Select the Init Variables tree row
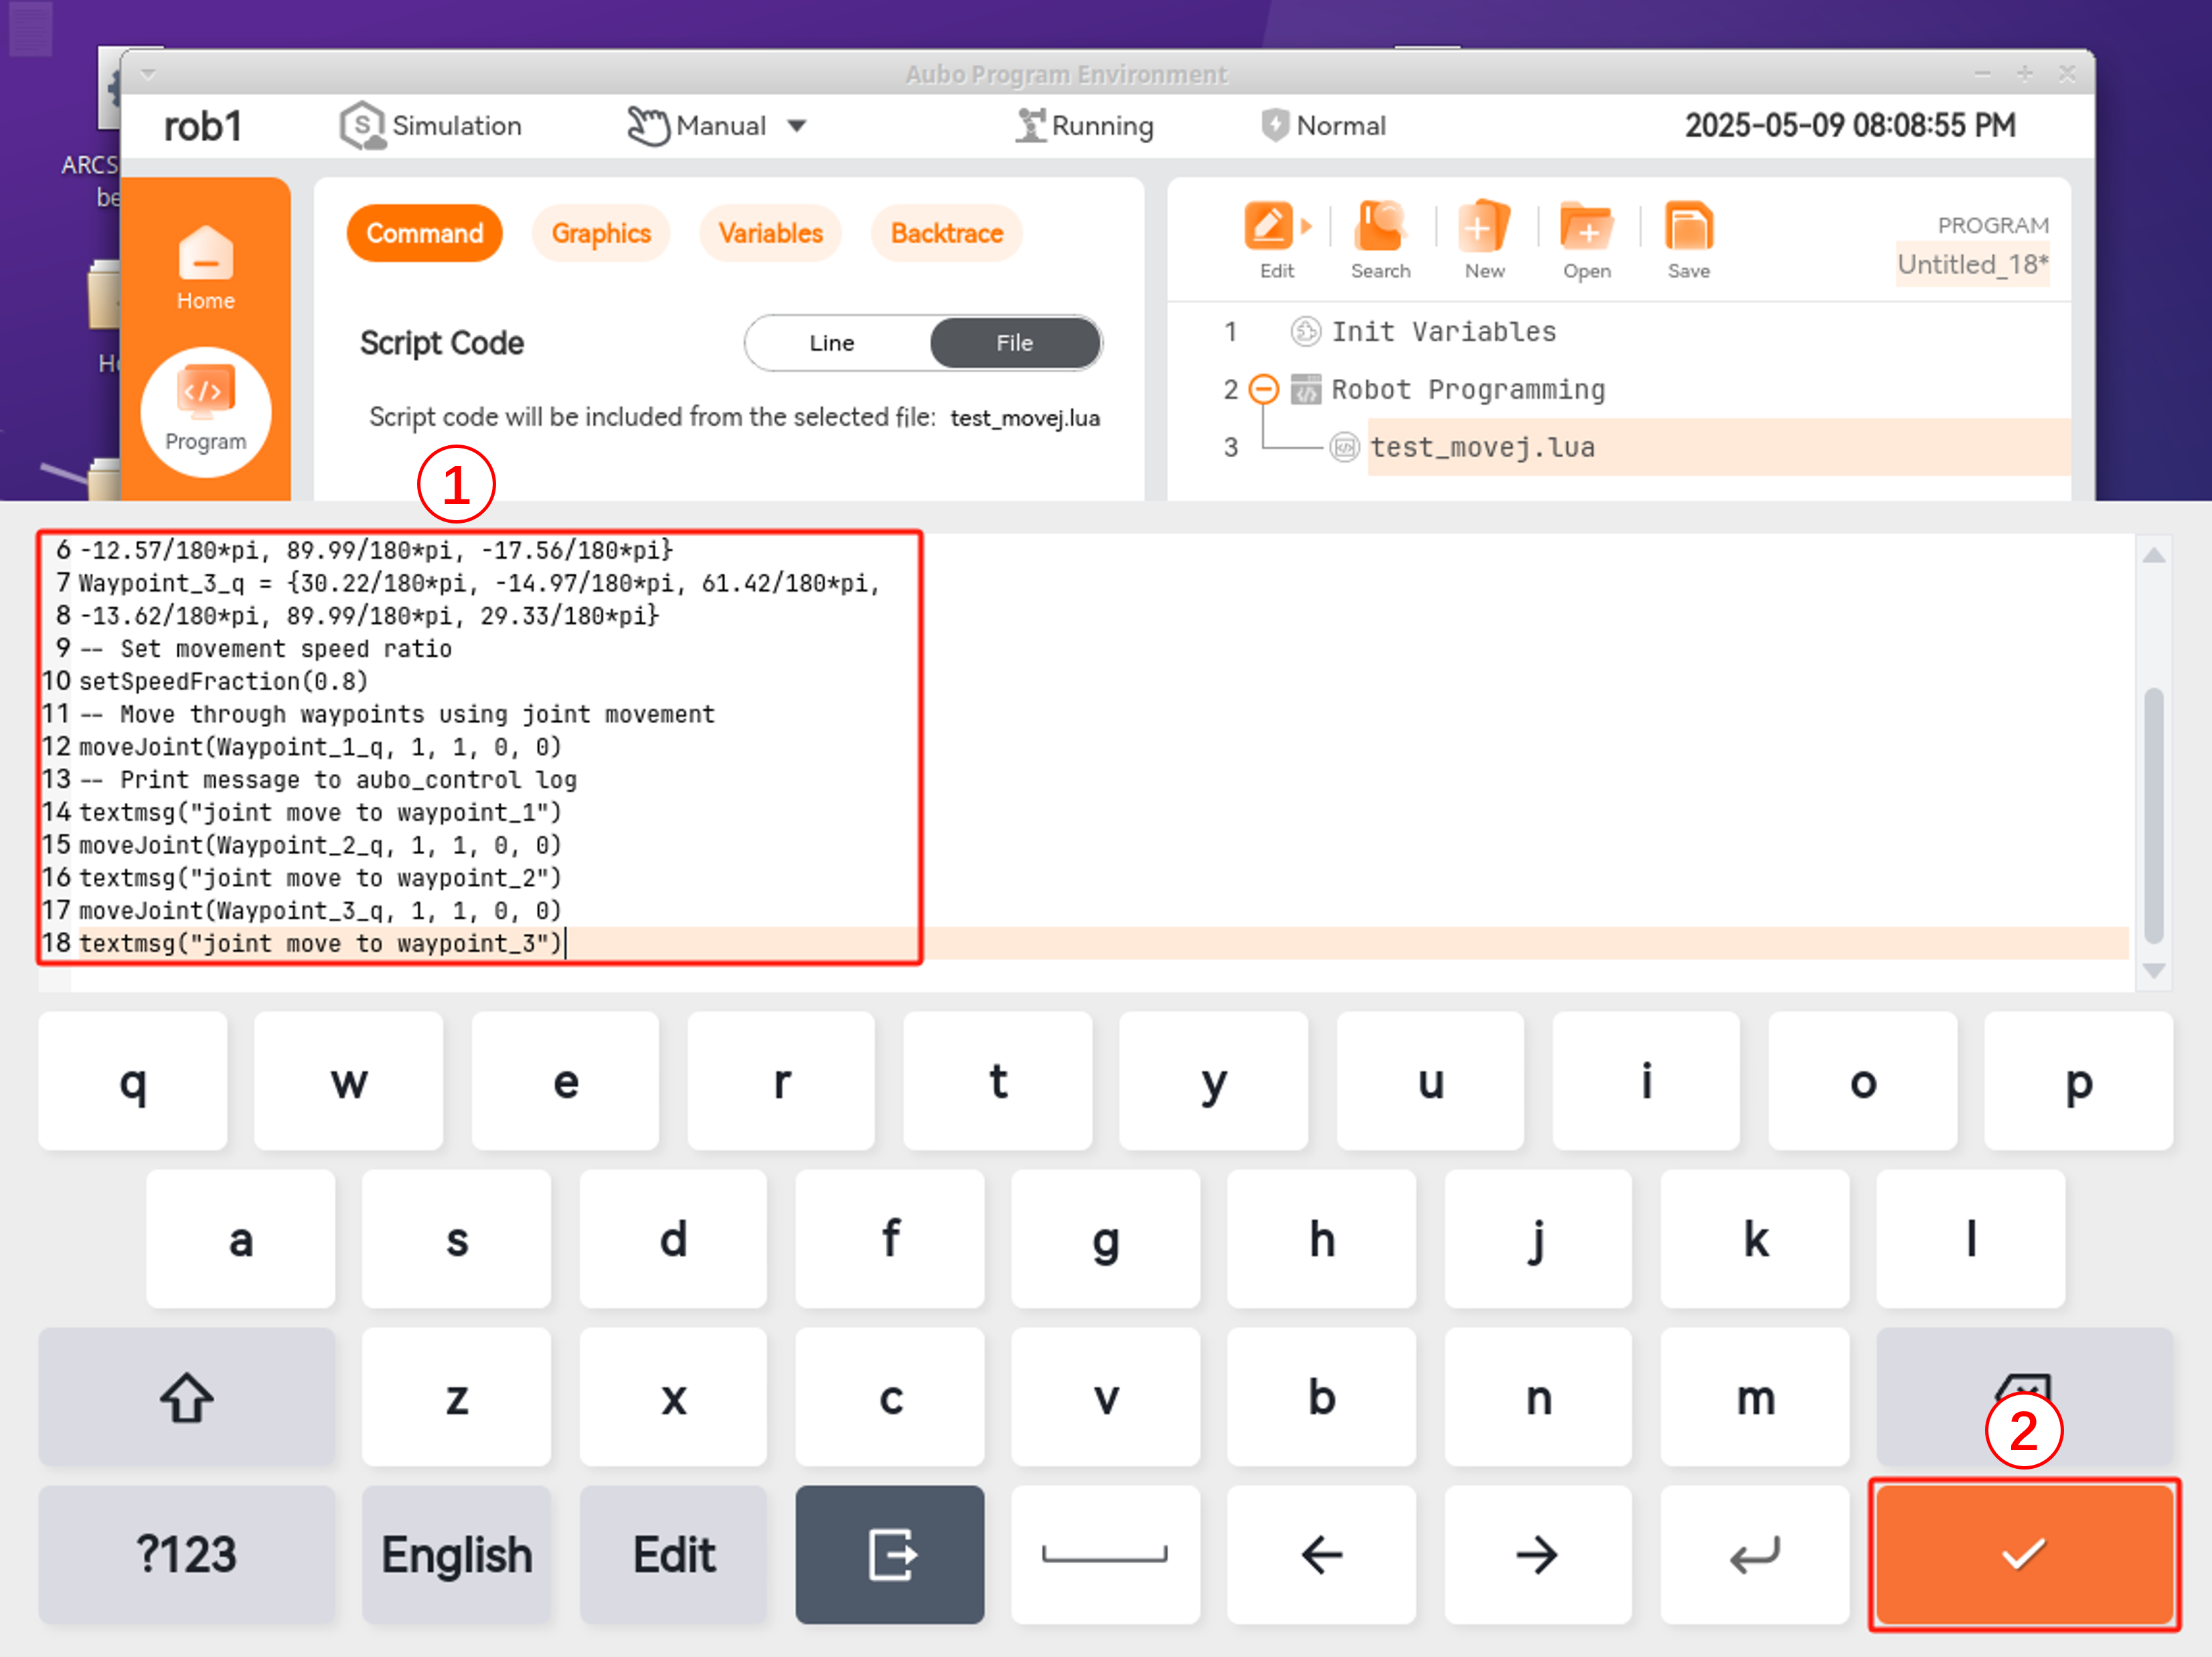The height and width of the screenshot is (1657, 2212). [1443, 331]
